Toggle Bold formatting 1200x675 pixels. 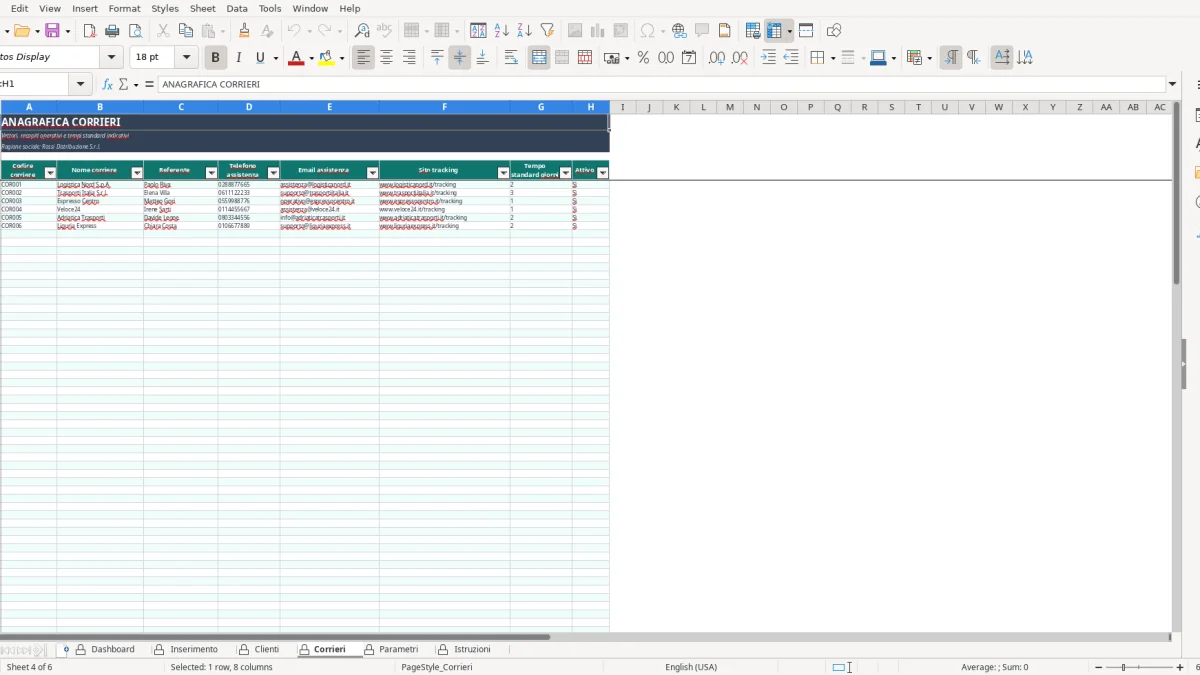[x=215, y=58]
